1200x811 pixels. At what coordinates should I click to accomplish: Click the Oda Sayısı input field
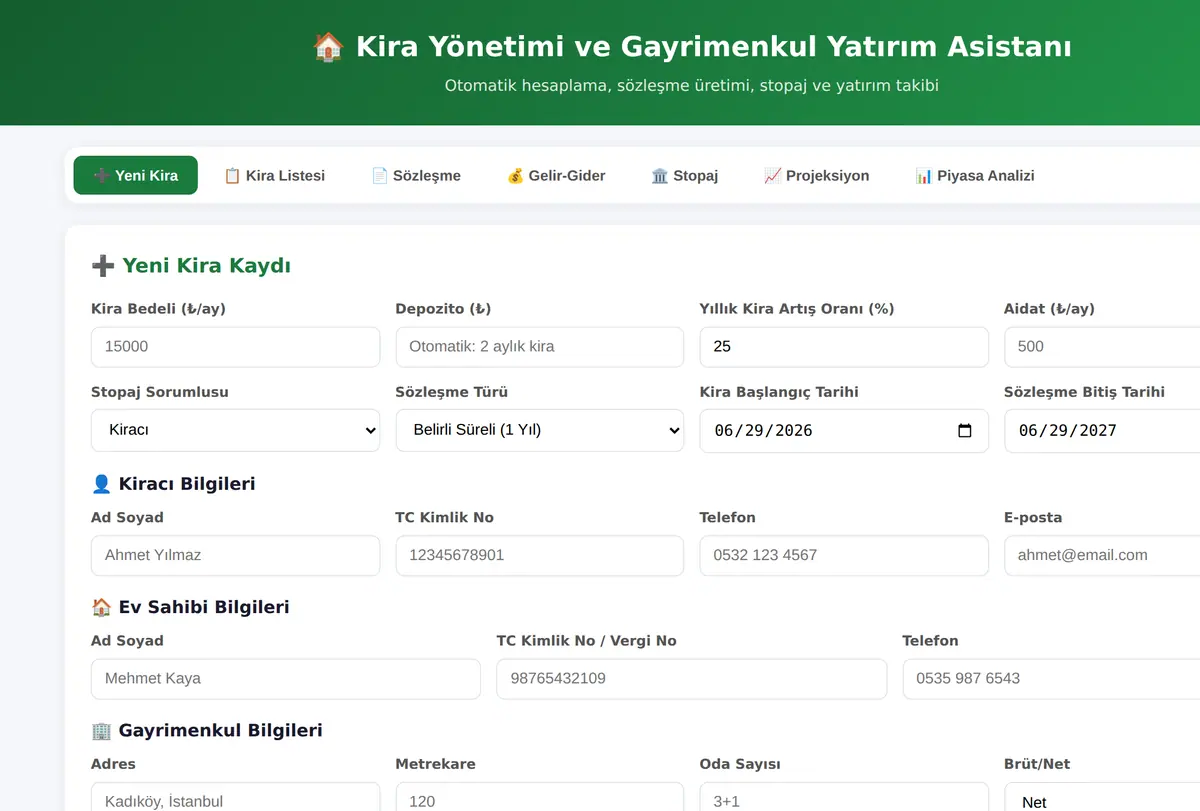pos(844,797)
